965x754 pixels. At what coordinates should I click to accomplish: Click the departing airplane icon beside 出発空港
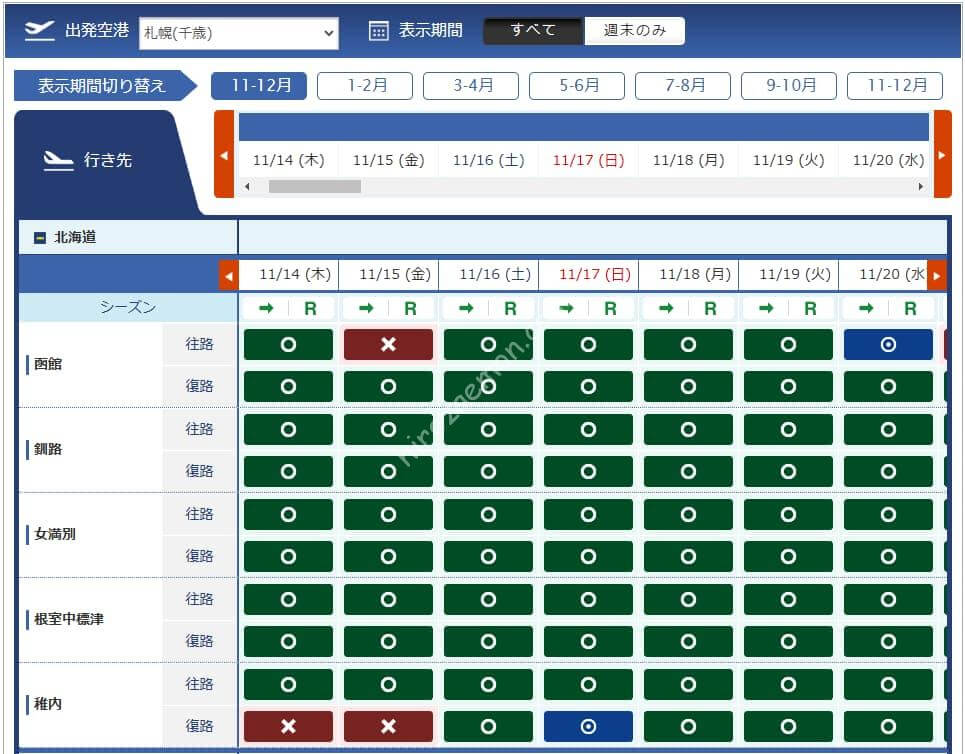pos(39,30)
